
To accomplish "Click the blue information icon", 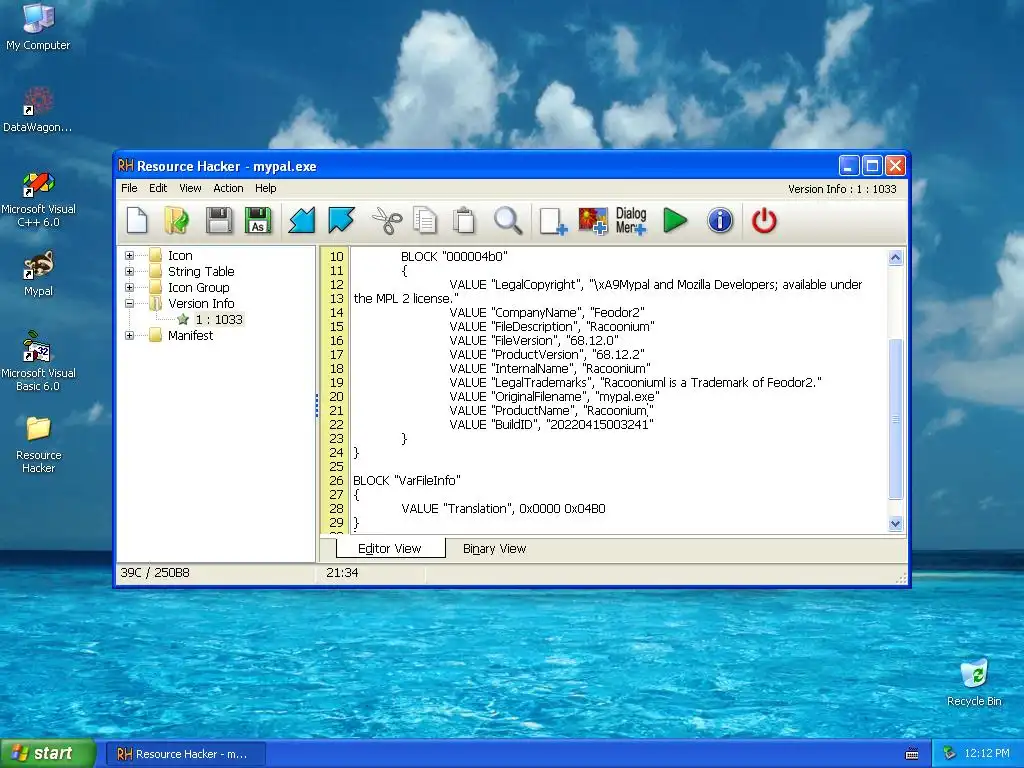I will pos(720,221).
